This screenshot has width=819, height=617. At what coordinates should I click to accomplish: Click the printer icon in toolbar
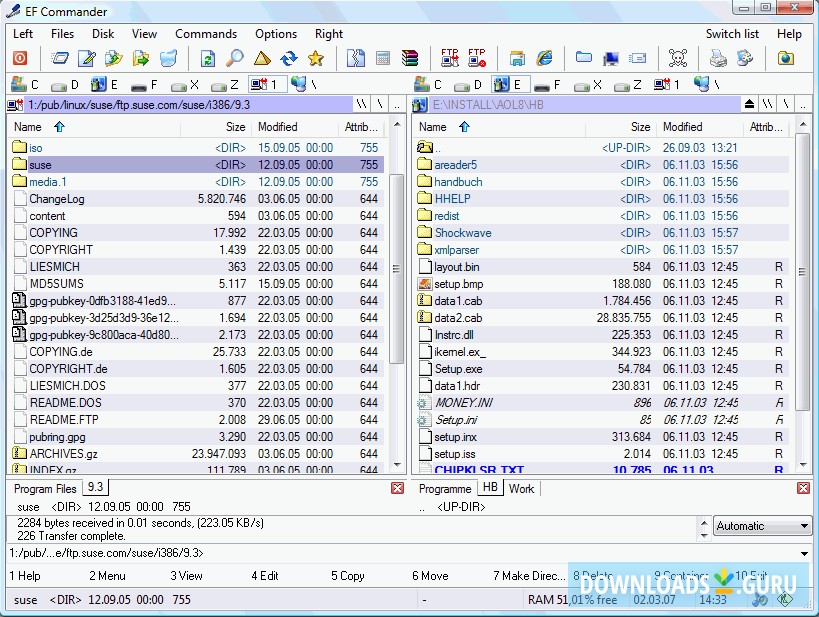pos(718,59)
